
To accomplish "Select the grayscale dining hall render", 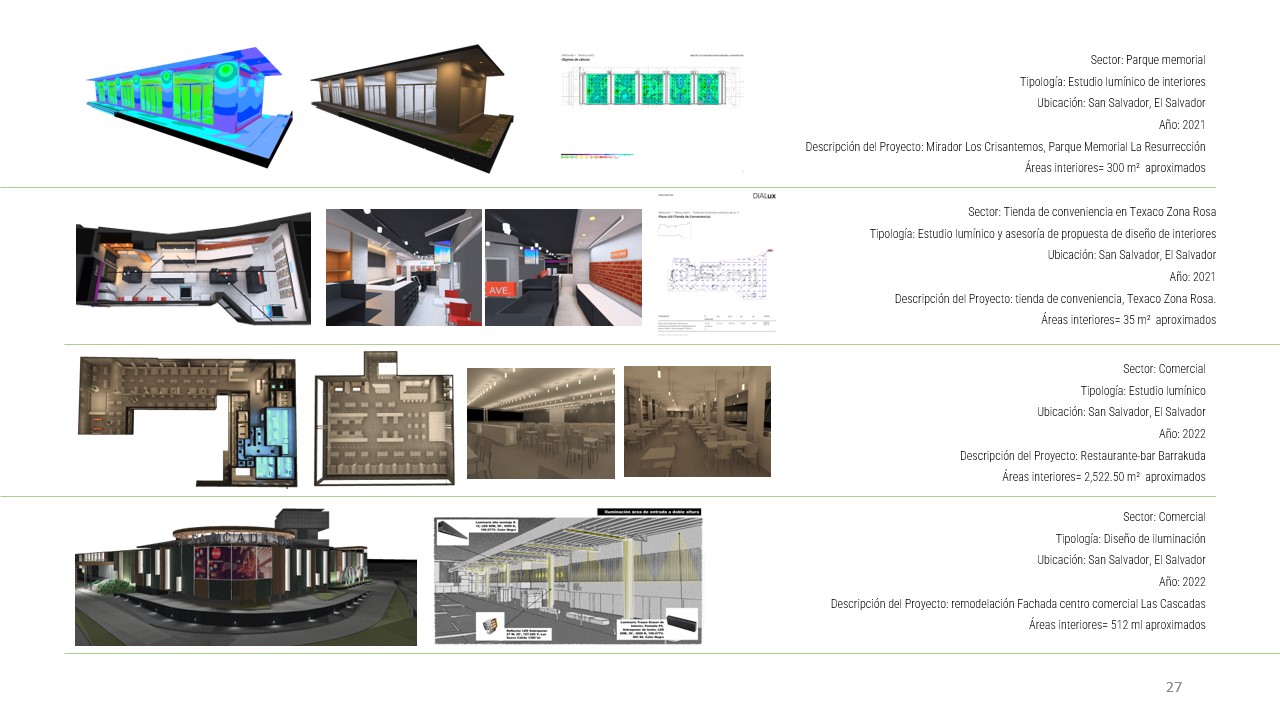I will pos(540,421).
